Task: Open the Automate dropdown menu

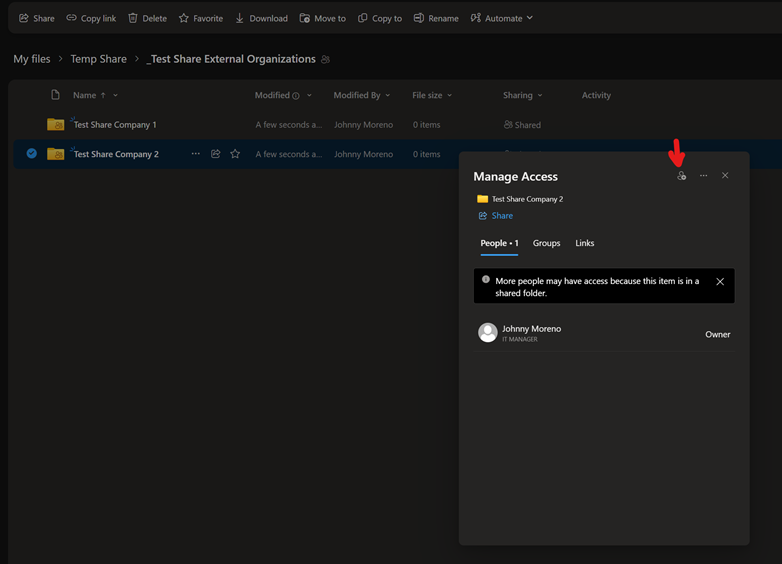Action: tap(502, 18)
